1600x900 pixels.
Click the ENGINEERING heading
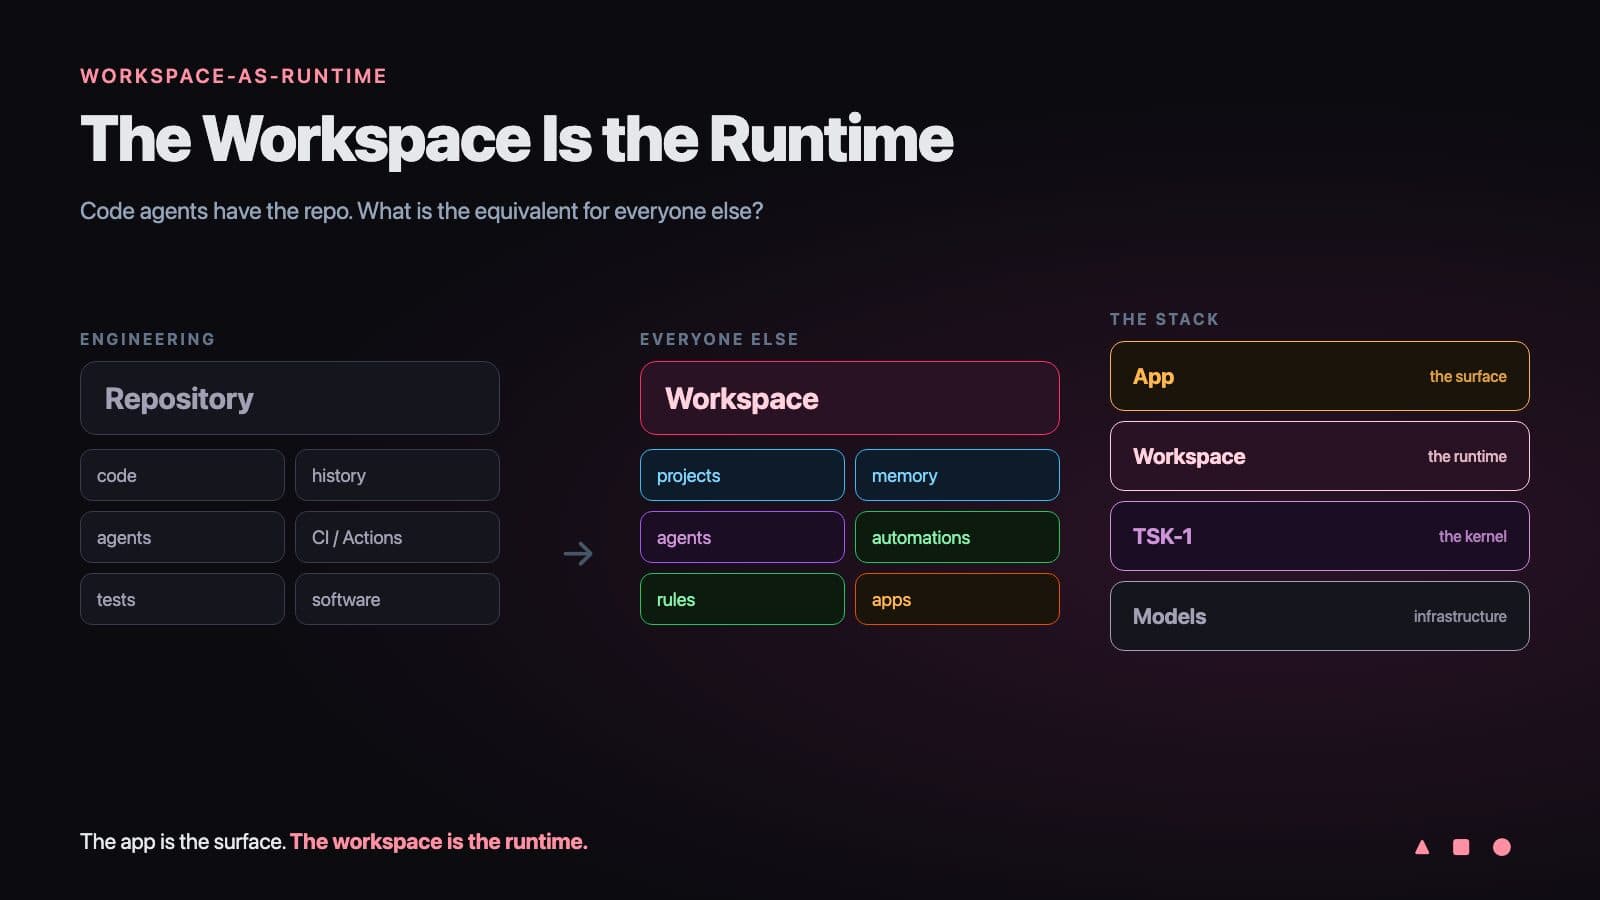click(147, 339)
